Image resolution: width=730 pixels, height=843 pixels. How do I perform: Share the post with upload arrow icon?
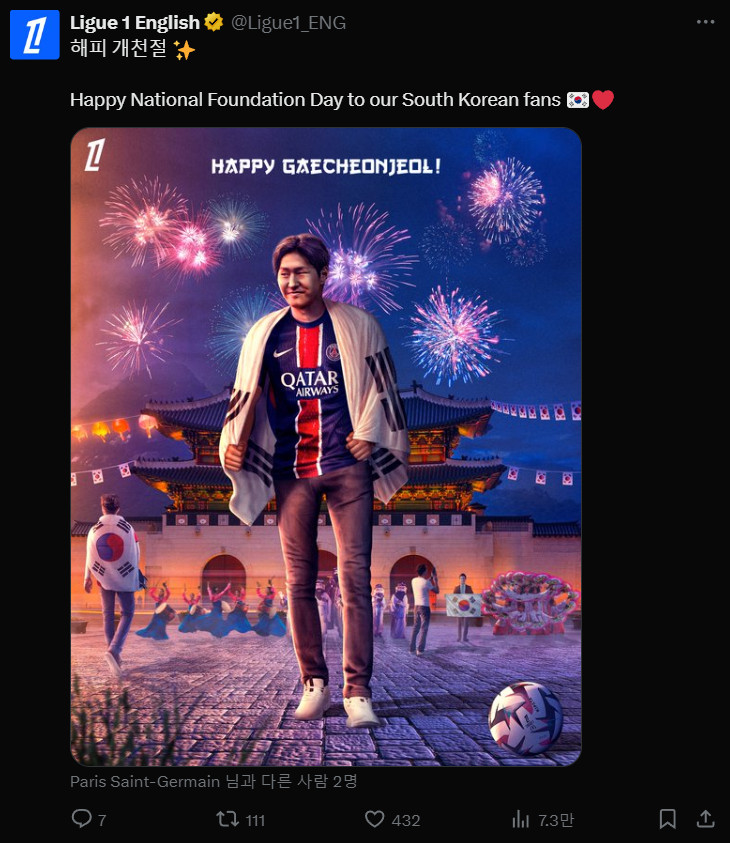[705, 819]
